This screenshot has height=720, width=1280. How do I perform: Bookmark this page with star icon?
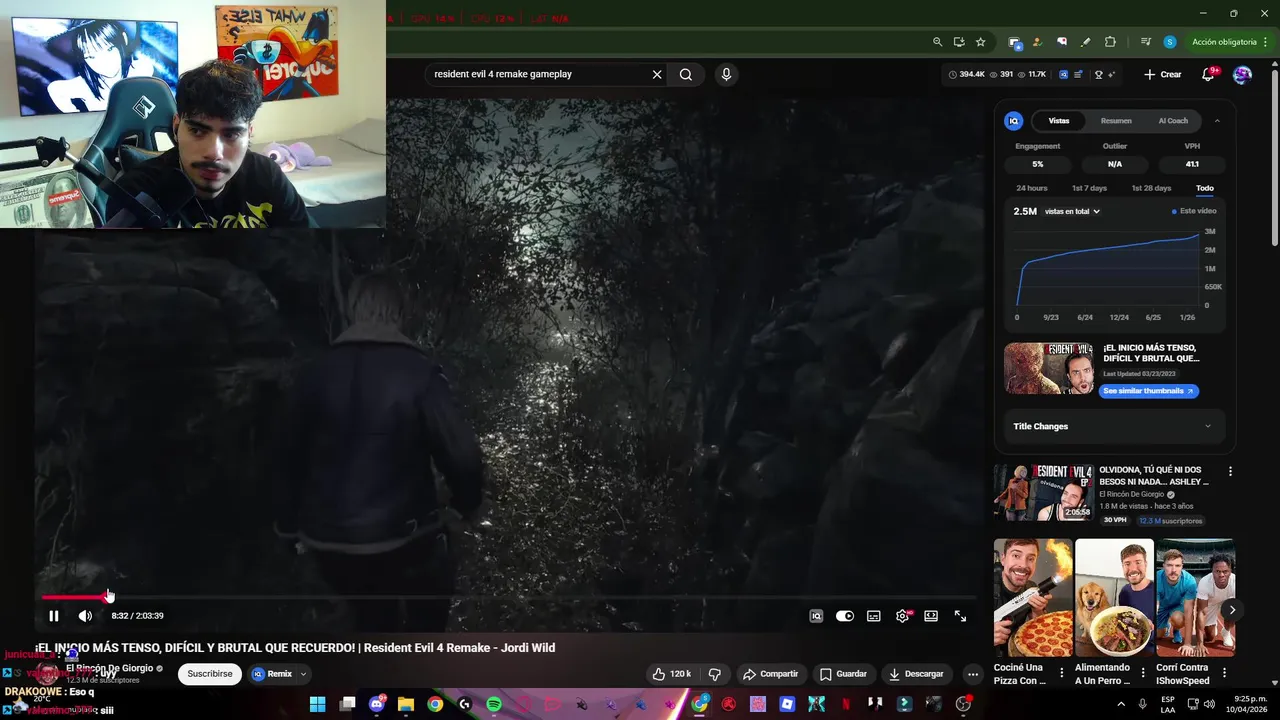(x=981, y=42)
